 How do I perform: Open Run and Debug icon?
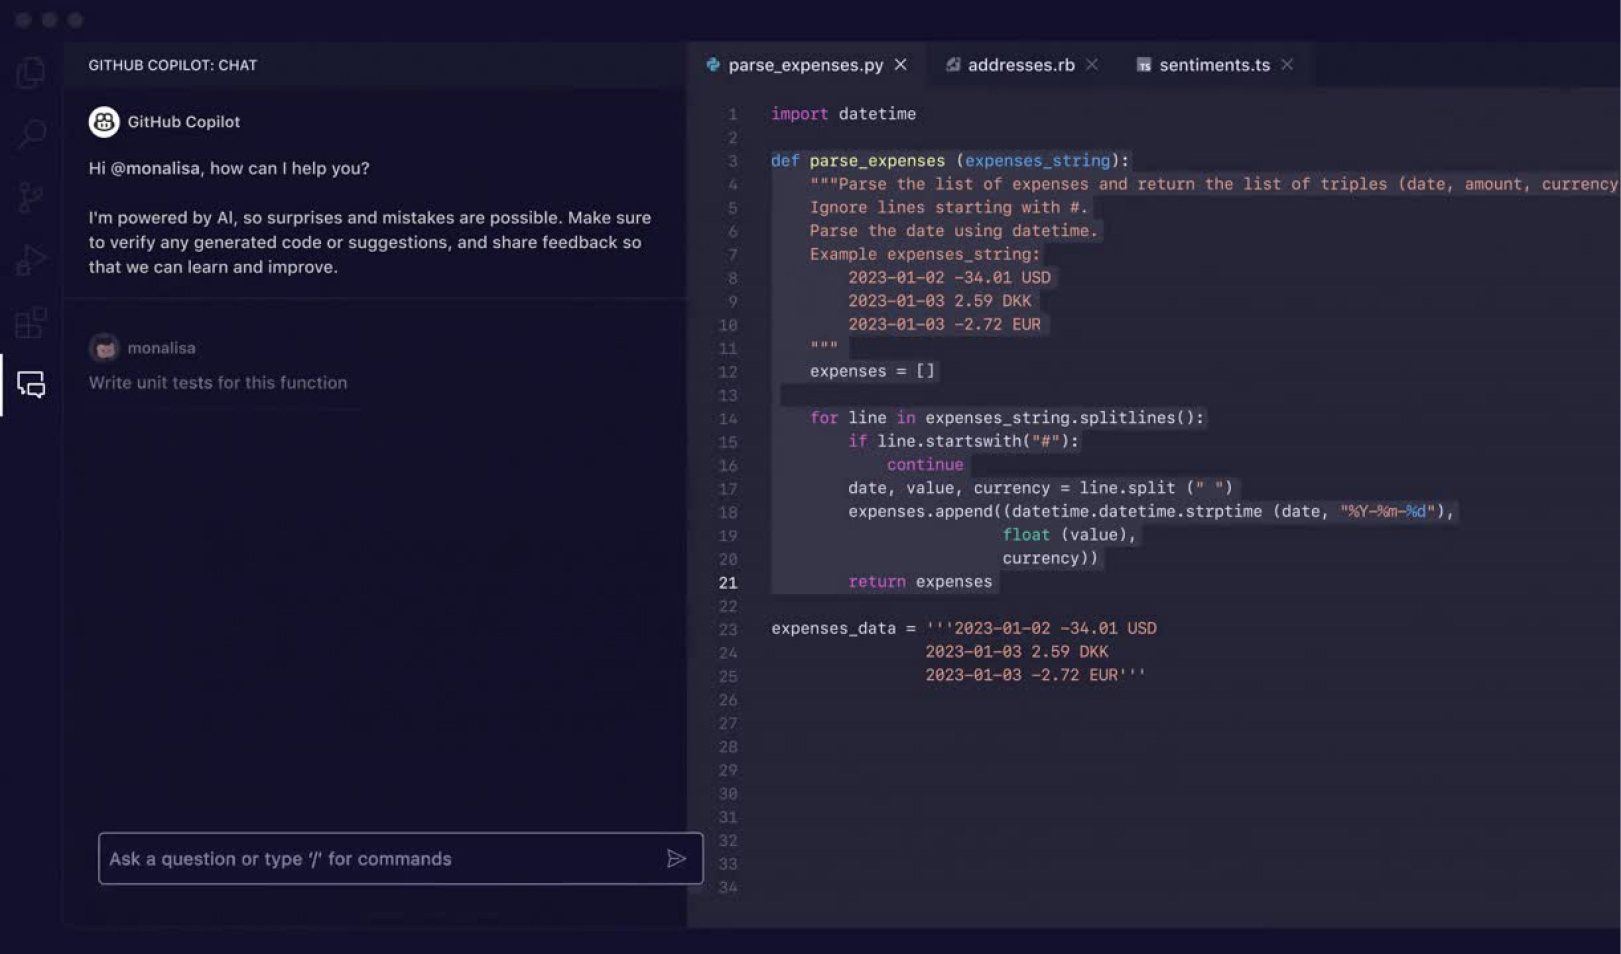click(31, 260)
